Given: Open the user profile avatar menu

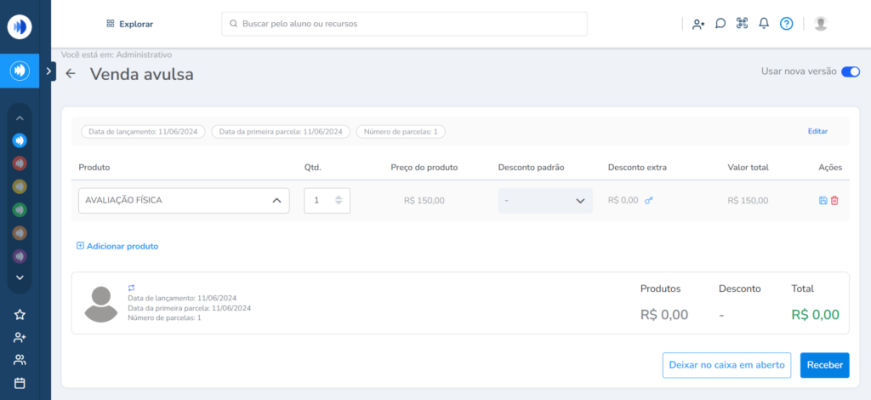Looking at the screenshot, I should click(821, 23).
